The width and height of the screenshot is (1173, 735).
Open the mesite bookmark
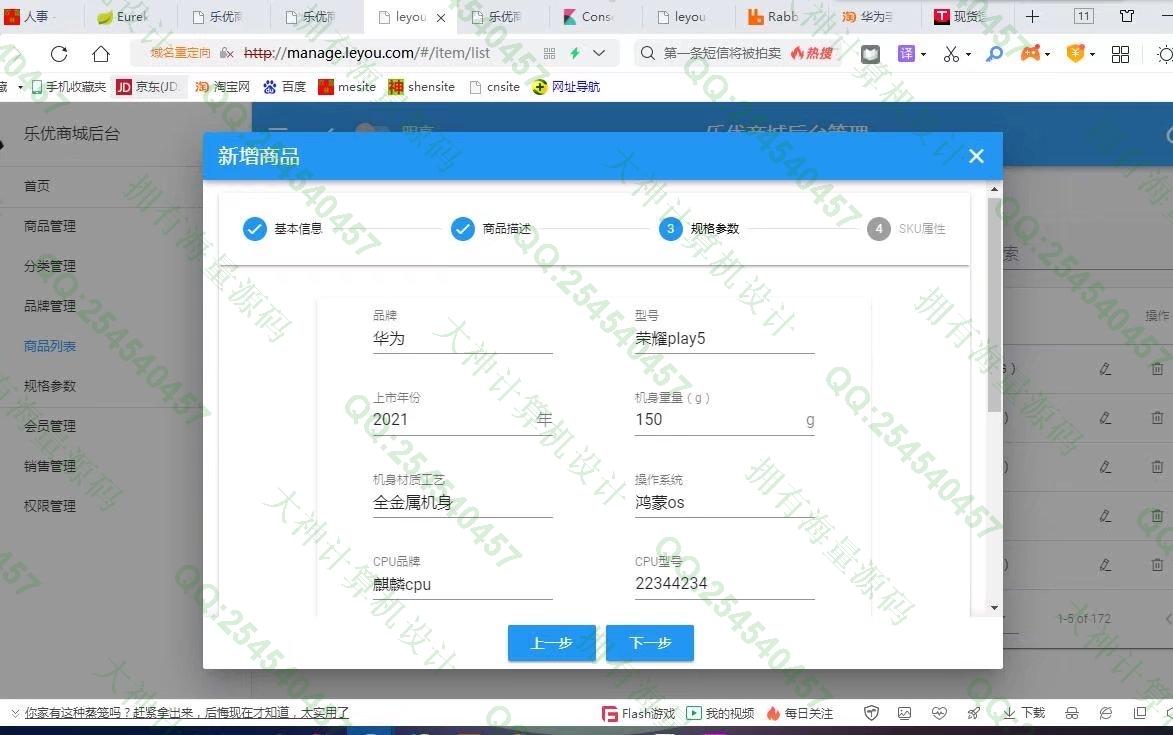(347, 87)
